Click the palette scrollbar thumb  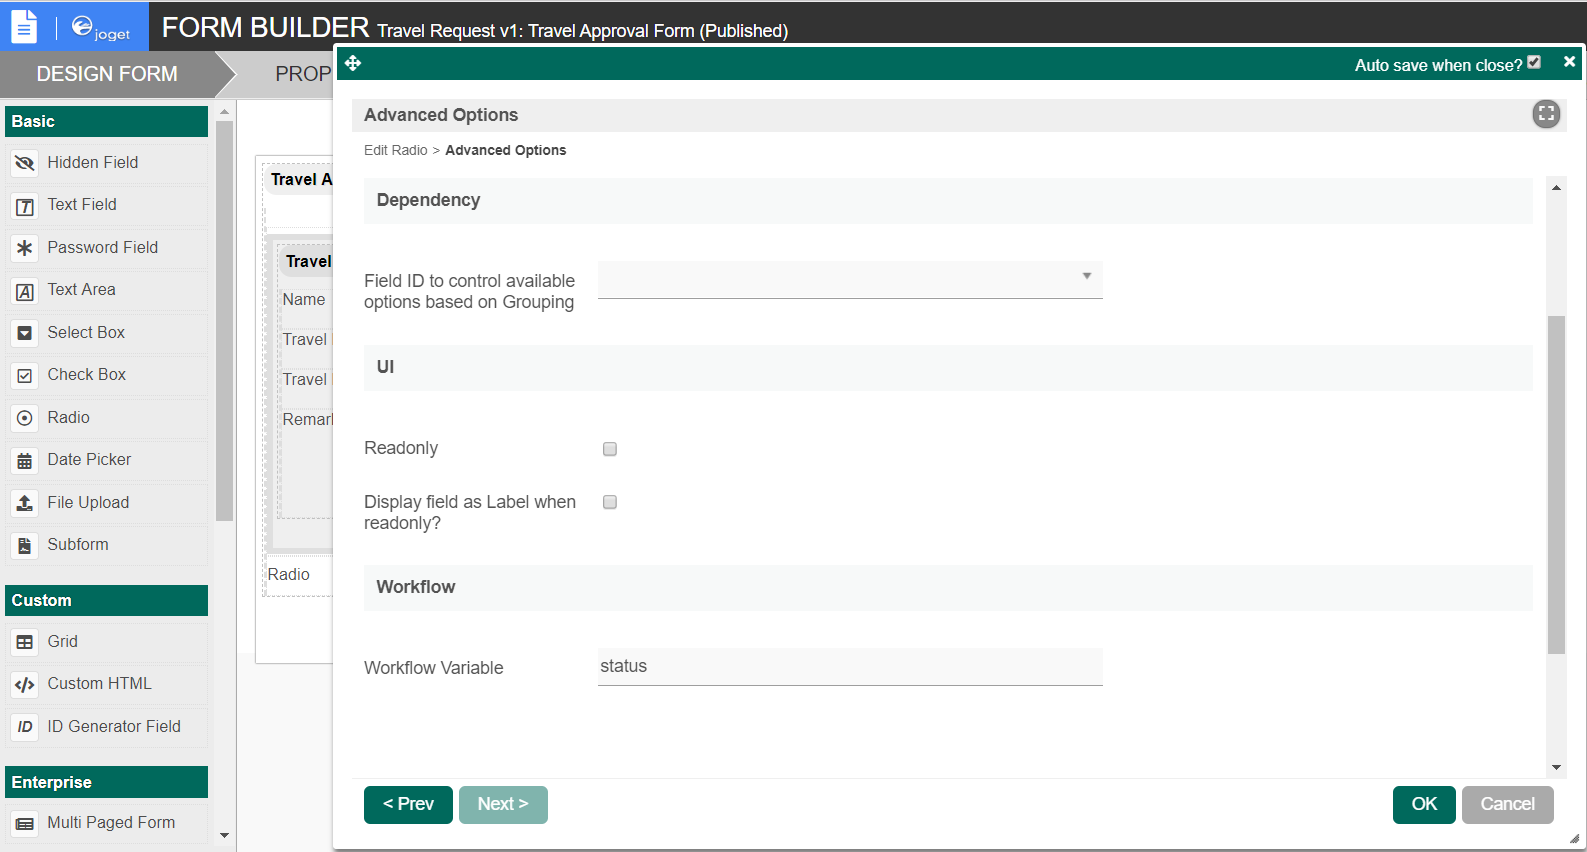224,321
